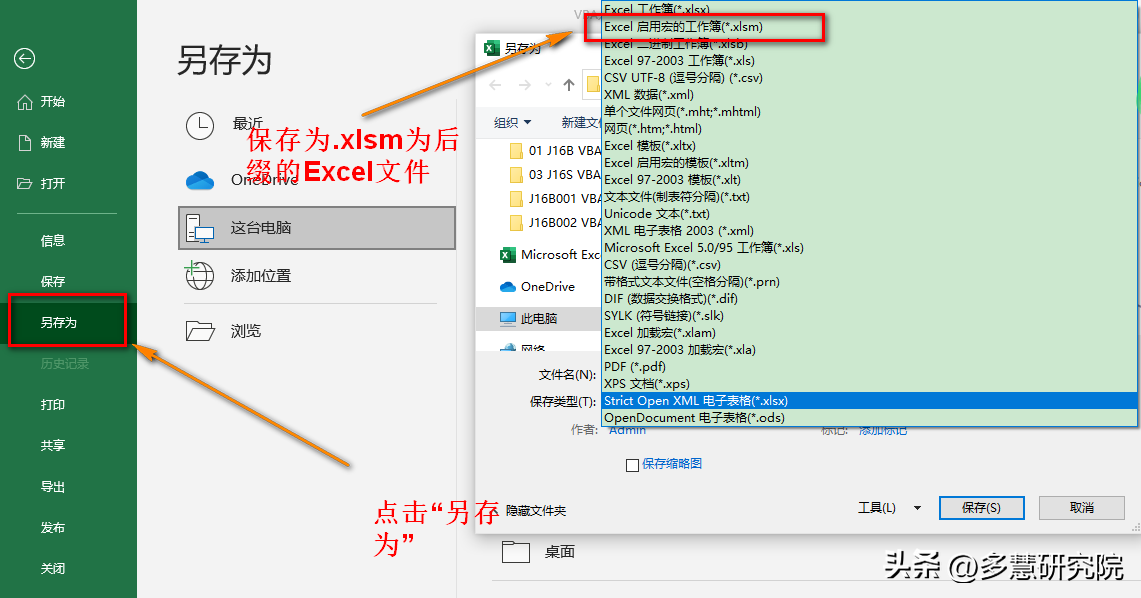Open the recent locations chevron in dialog
1141x598 pixels.
click(548, 85)
